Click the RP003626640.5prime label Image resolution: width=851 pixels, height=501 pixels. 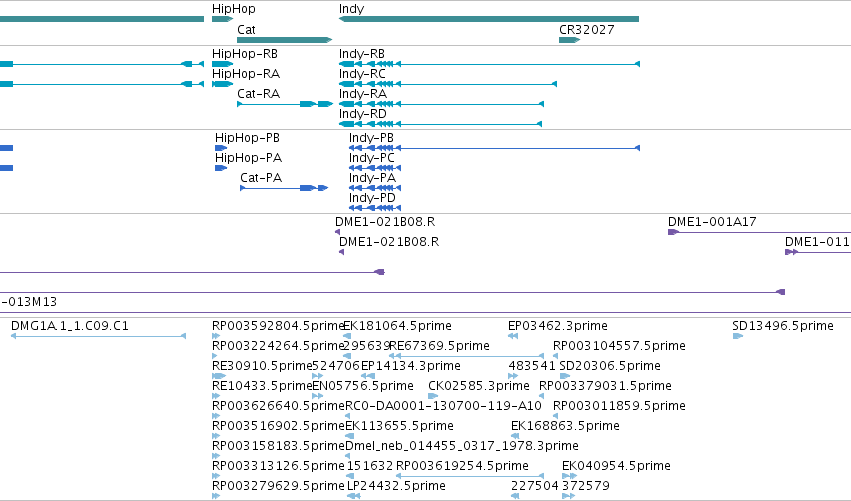point(279,407)
